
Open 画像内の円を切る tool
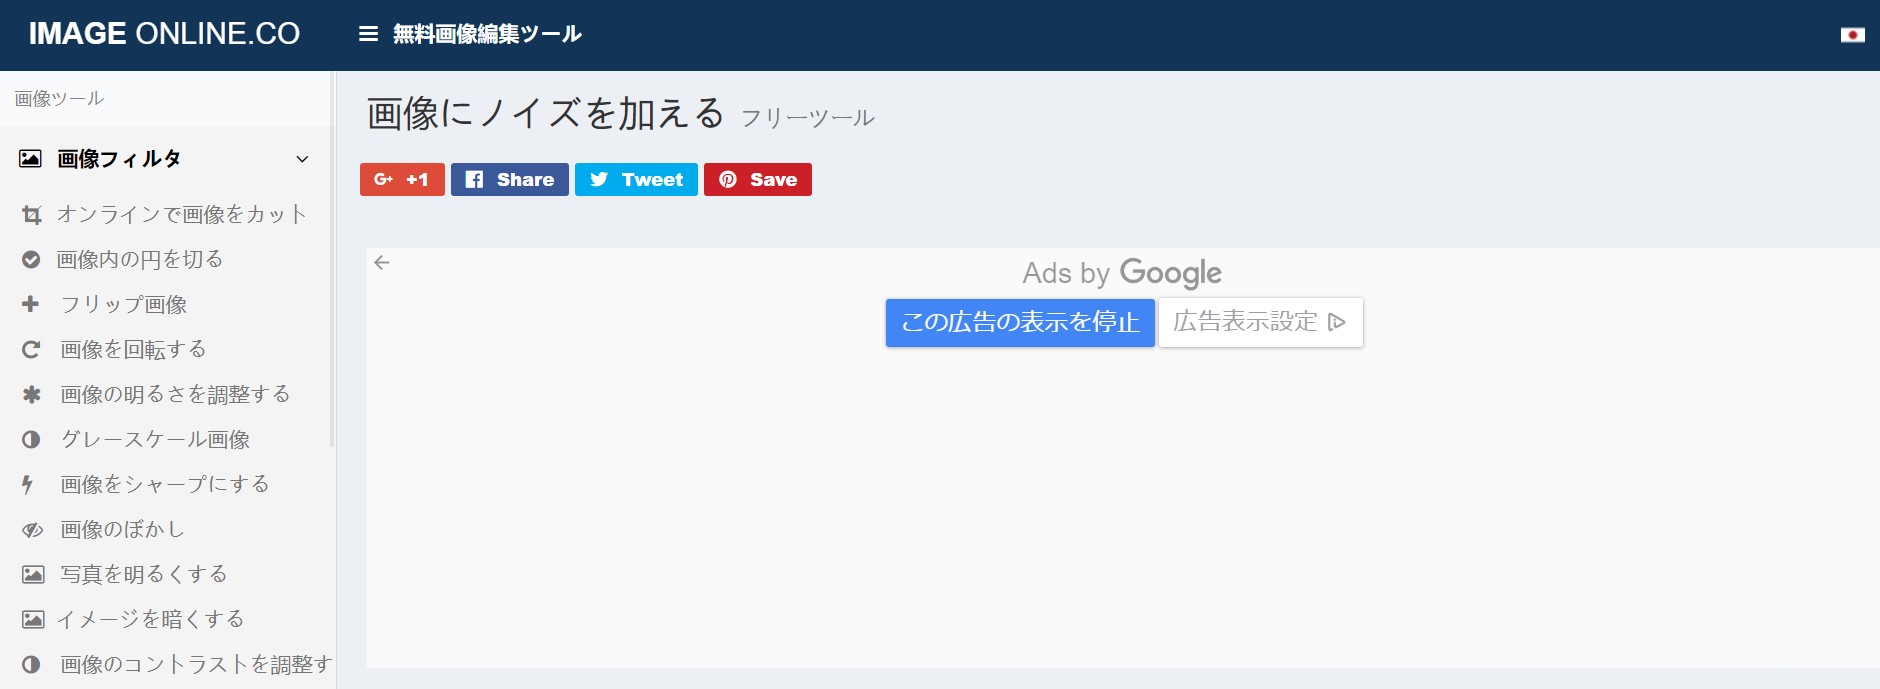[x=139, y=260]
